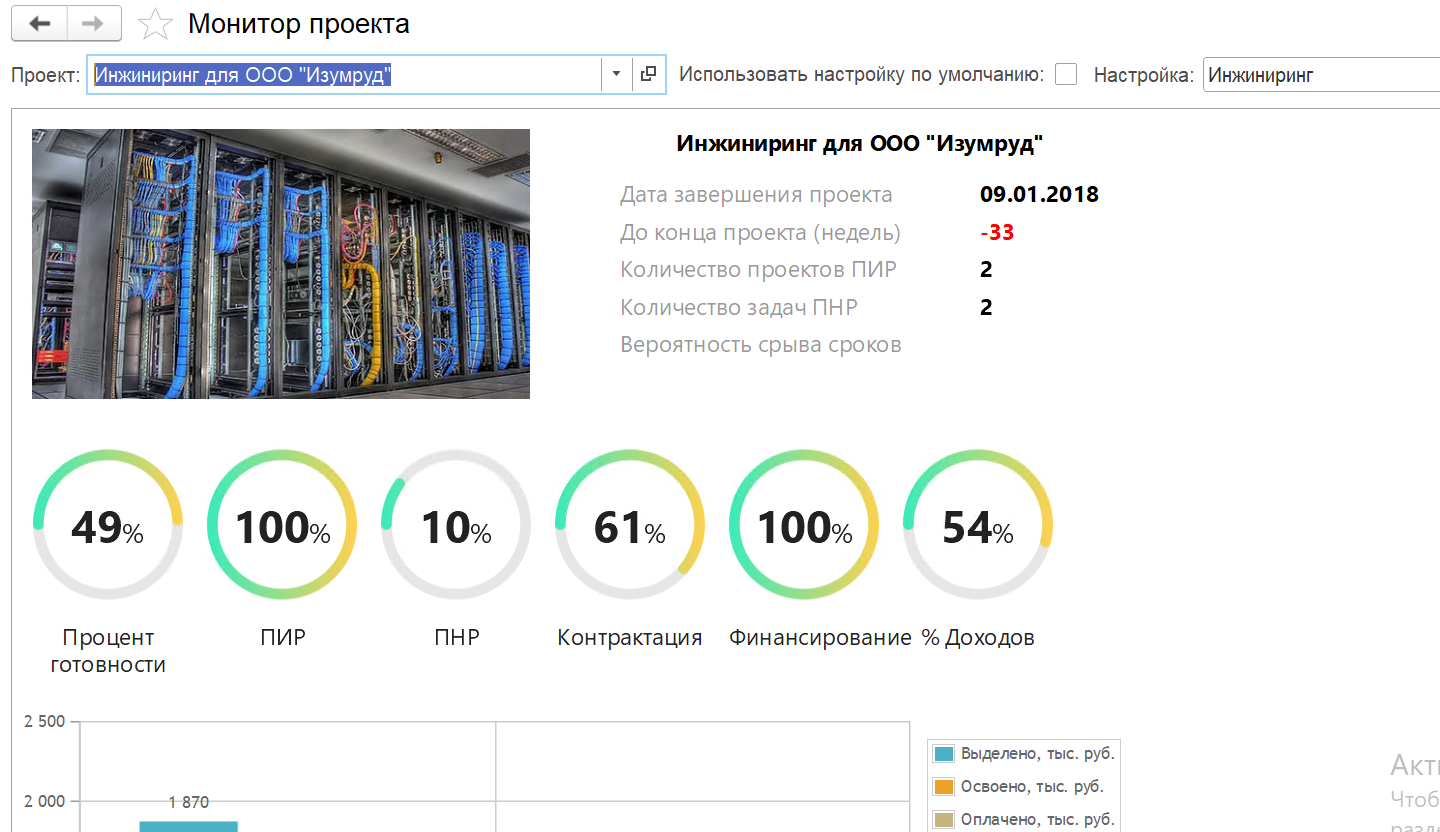This screenshot has height=832, width=1440.
Task: Open the project dropdown list arrow
Action: (x=616, y=74)
